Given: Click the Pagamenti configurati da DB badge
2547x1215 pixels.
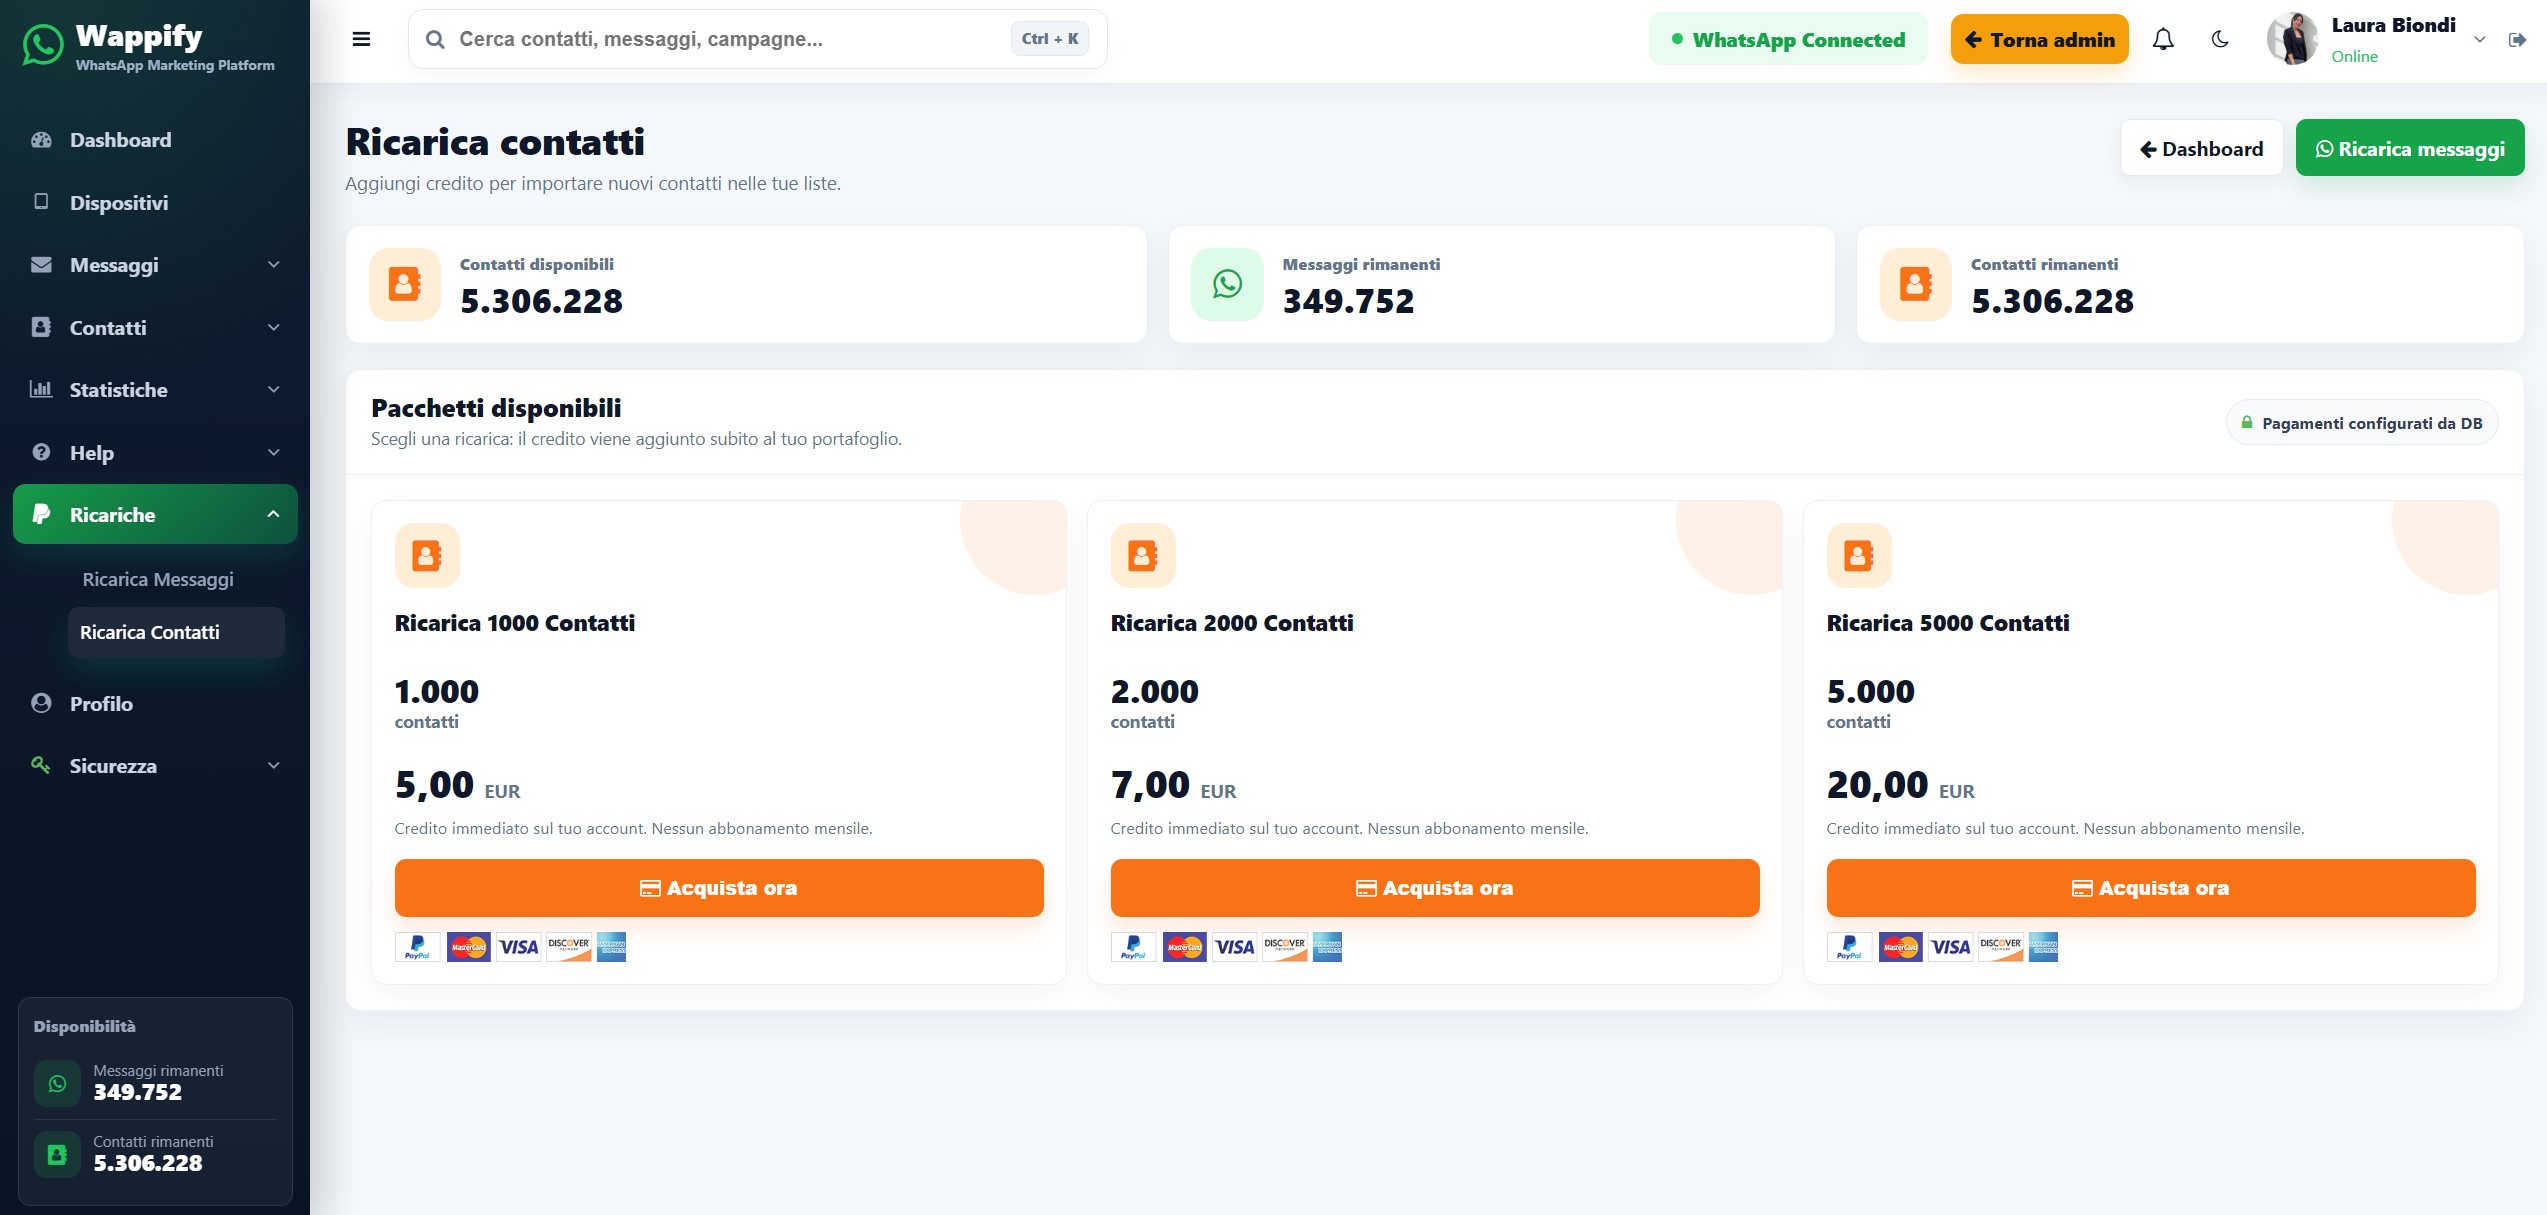Looking at the screenshot, I should pos(2362,423).
